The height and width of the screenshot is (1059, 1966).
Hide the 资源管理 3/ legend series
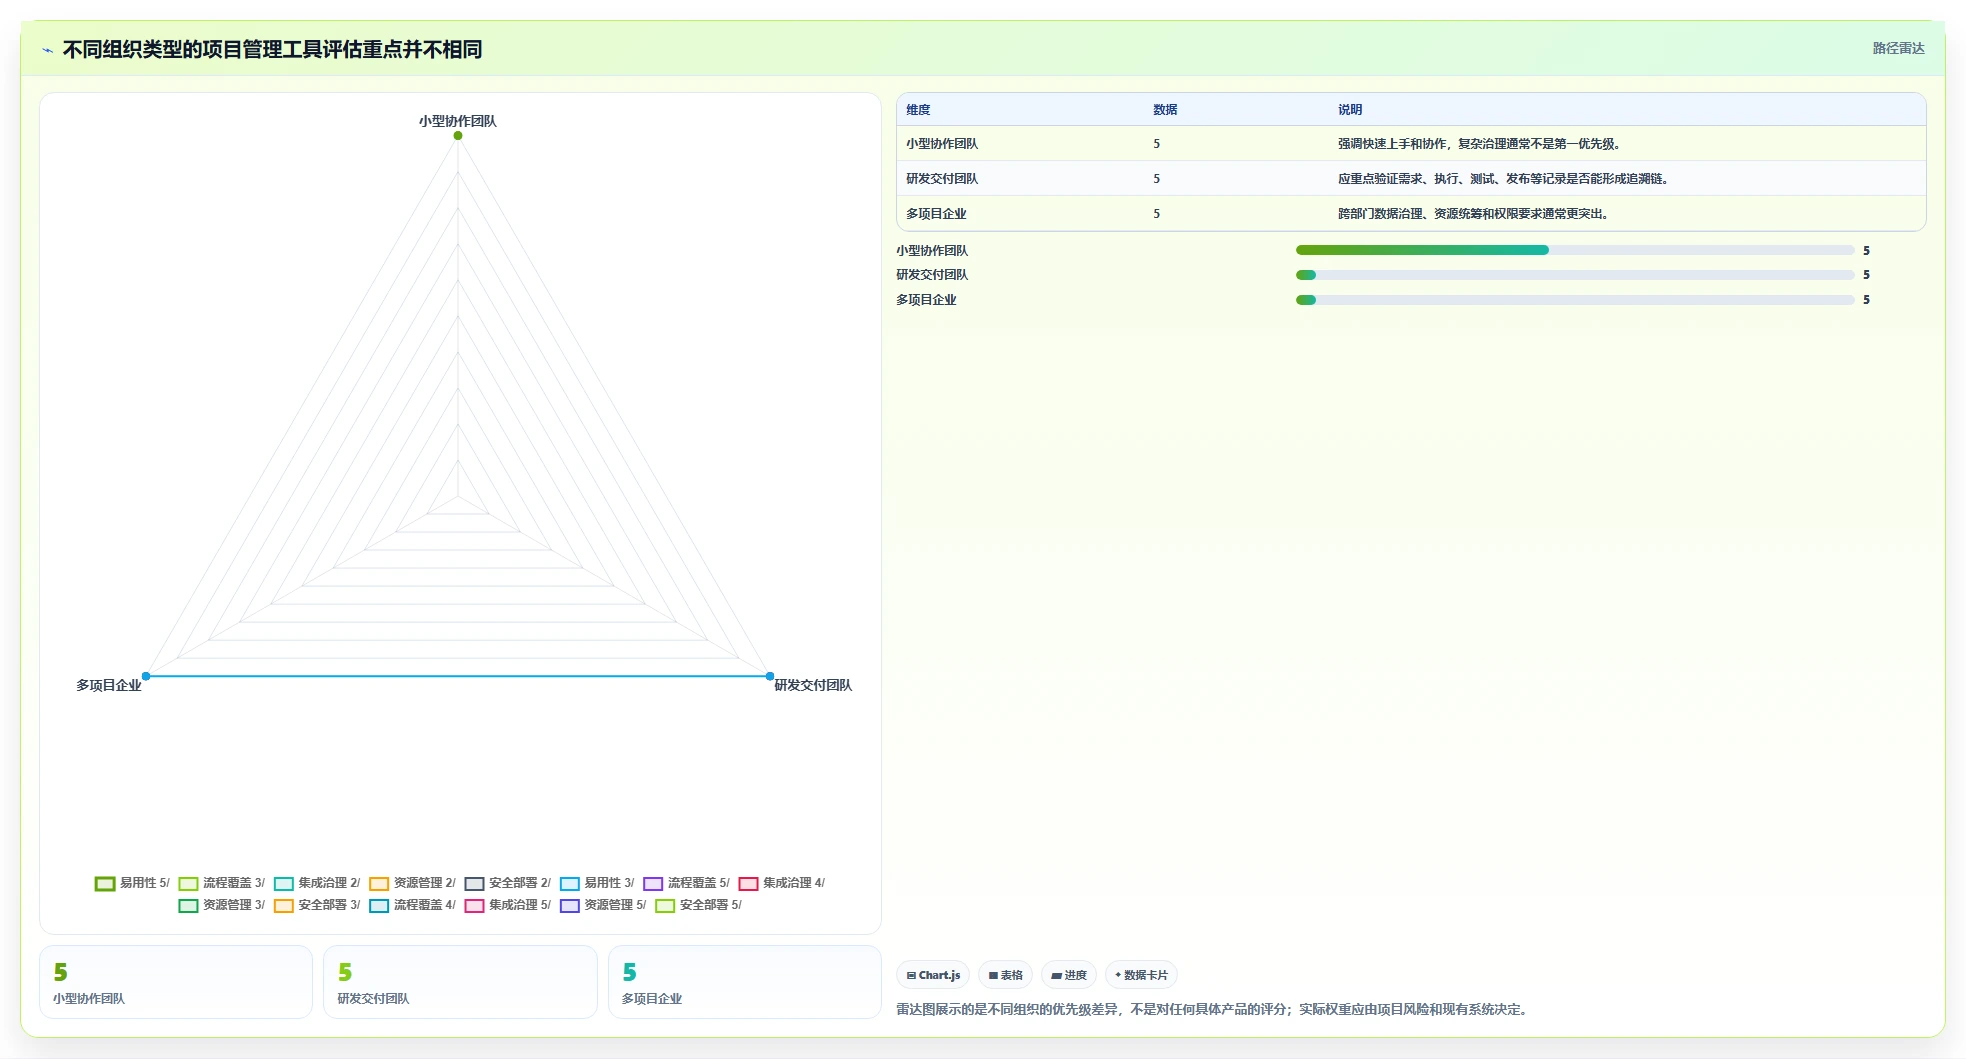click(x=221, y=905)
